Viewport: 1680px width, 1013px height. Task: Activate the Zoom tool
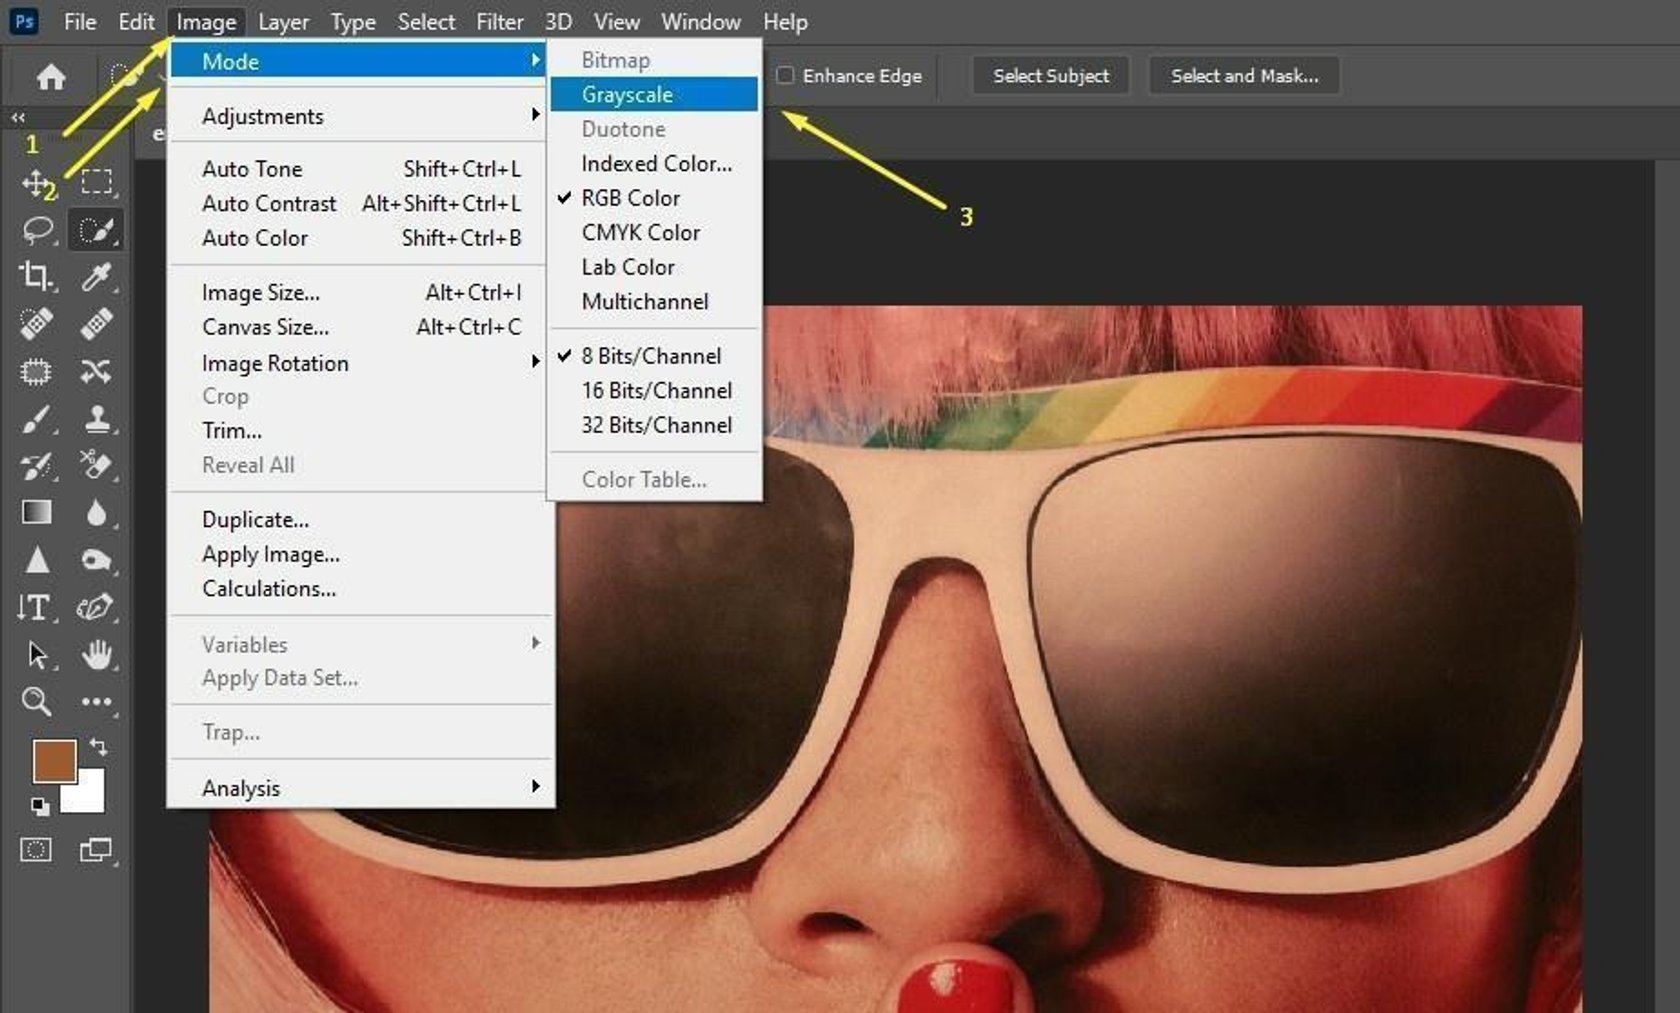pyautogui.click(x=36, y=702)
